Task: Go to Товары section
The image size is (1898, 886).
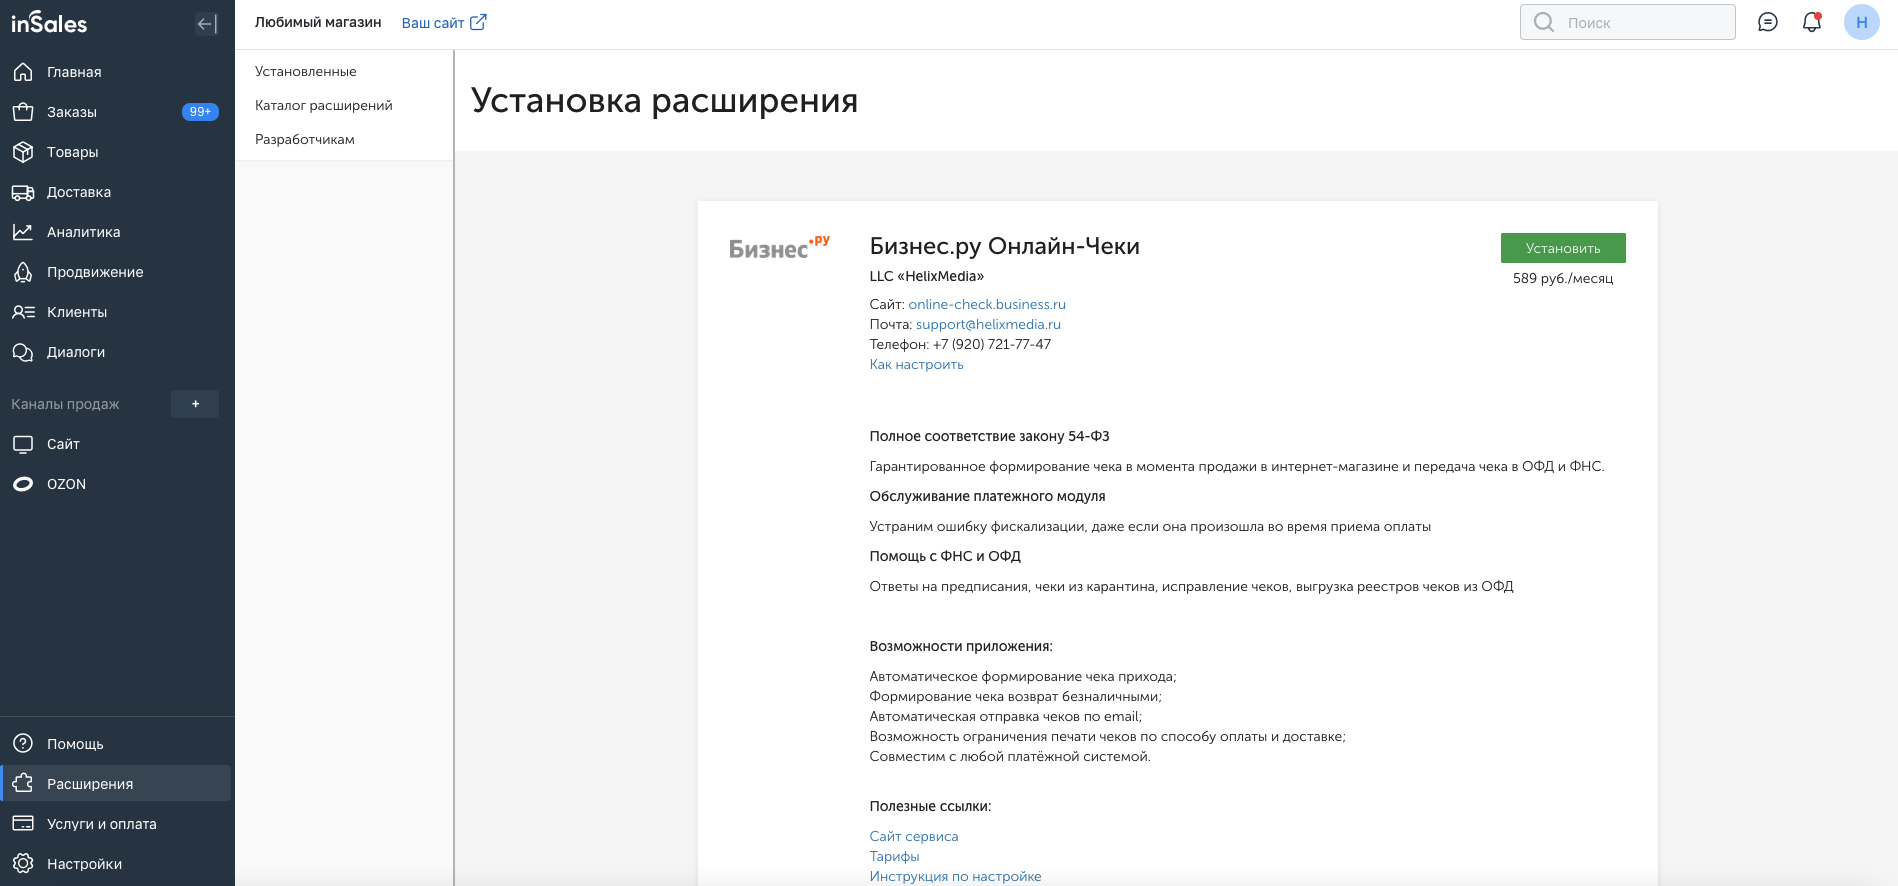Action: (116, 152)
